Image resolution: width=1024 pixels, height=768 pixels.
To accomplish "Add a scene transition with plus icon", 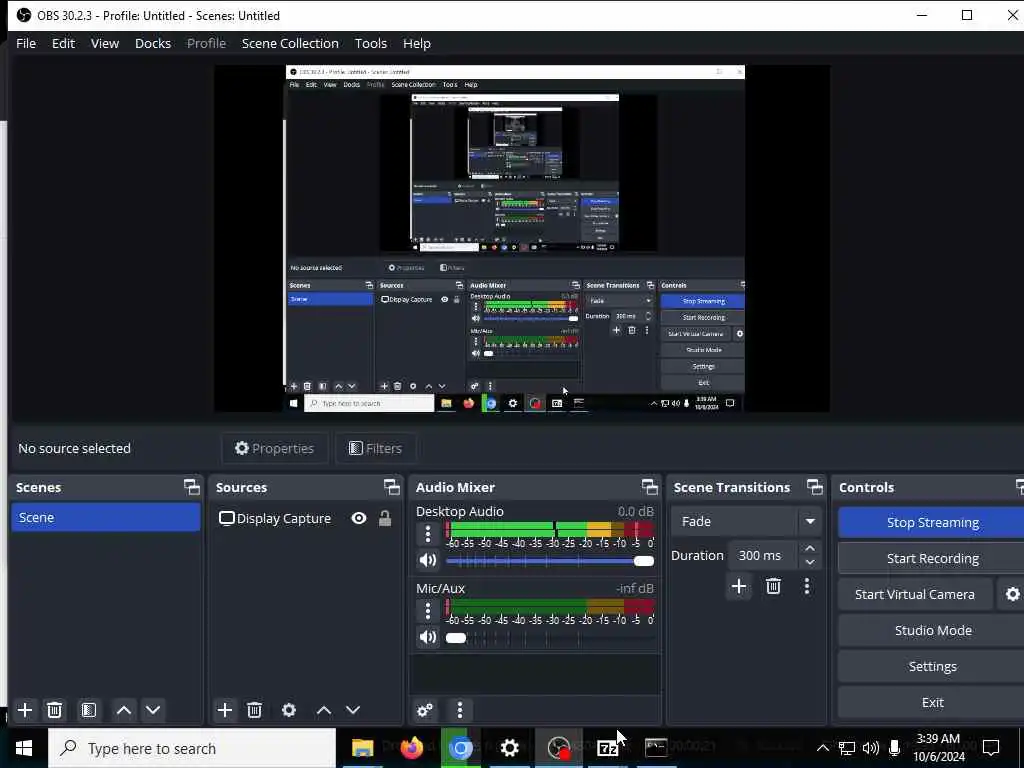I will point(739,586).
